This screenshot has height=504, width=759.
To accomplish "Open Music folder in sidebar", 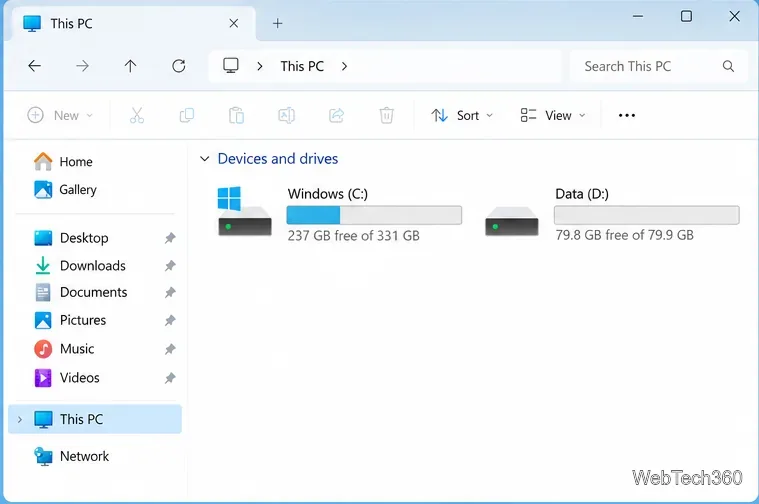I will tap(64, 349).
